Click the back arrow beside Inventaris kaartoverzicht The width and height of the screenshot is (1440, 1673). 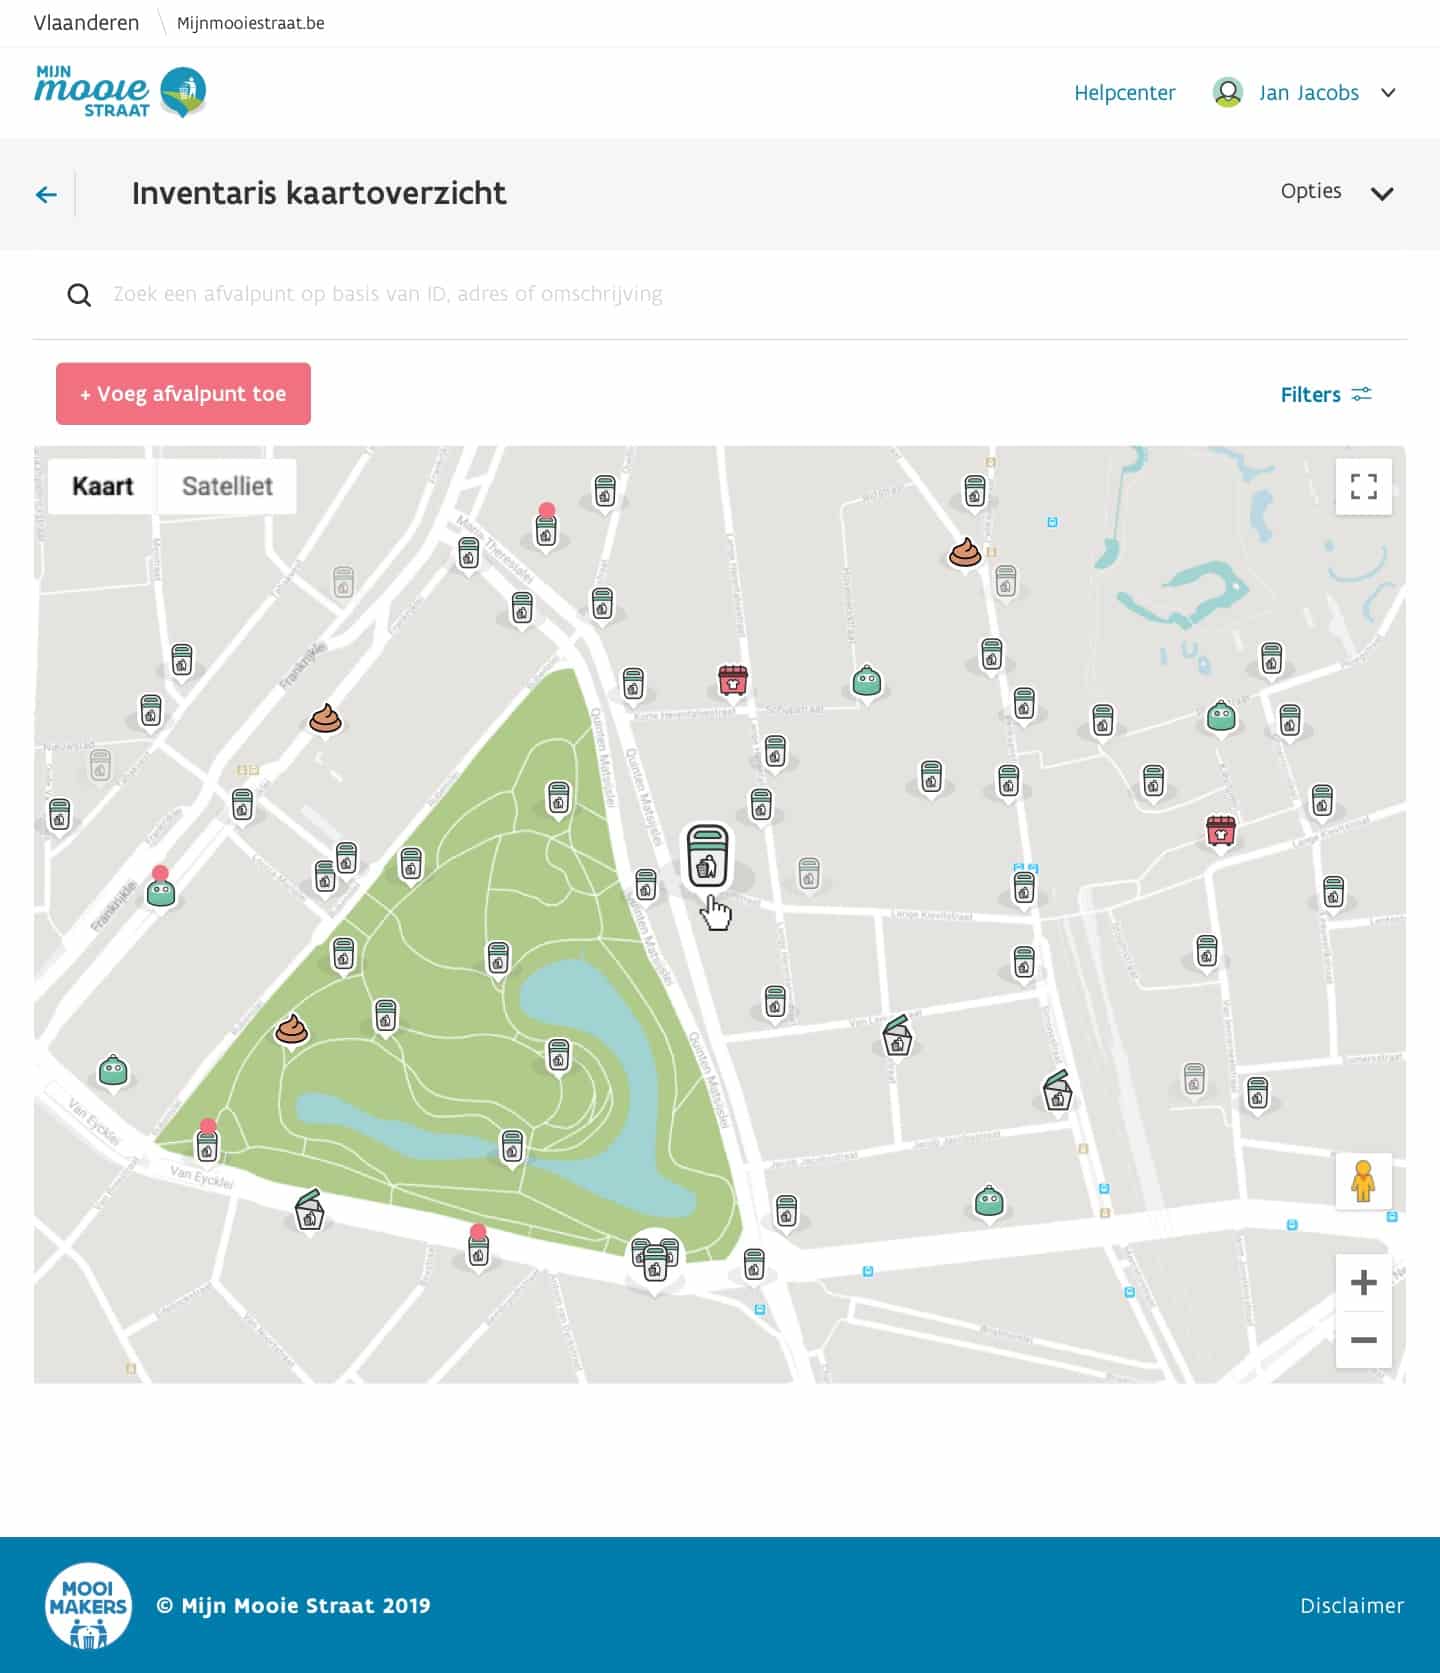(x=46, y=194)
